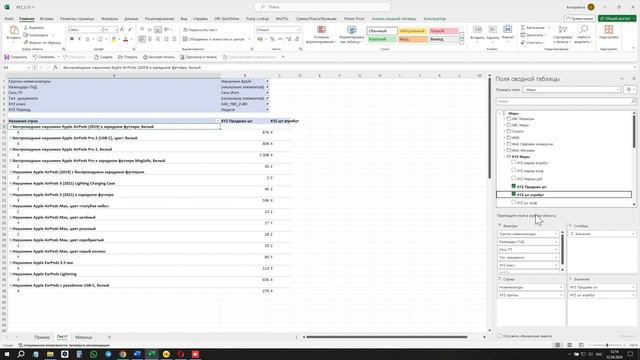Click the Save (Сохранить) floppy icon
The image size is (640, 360).
[7, 57]
